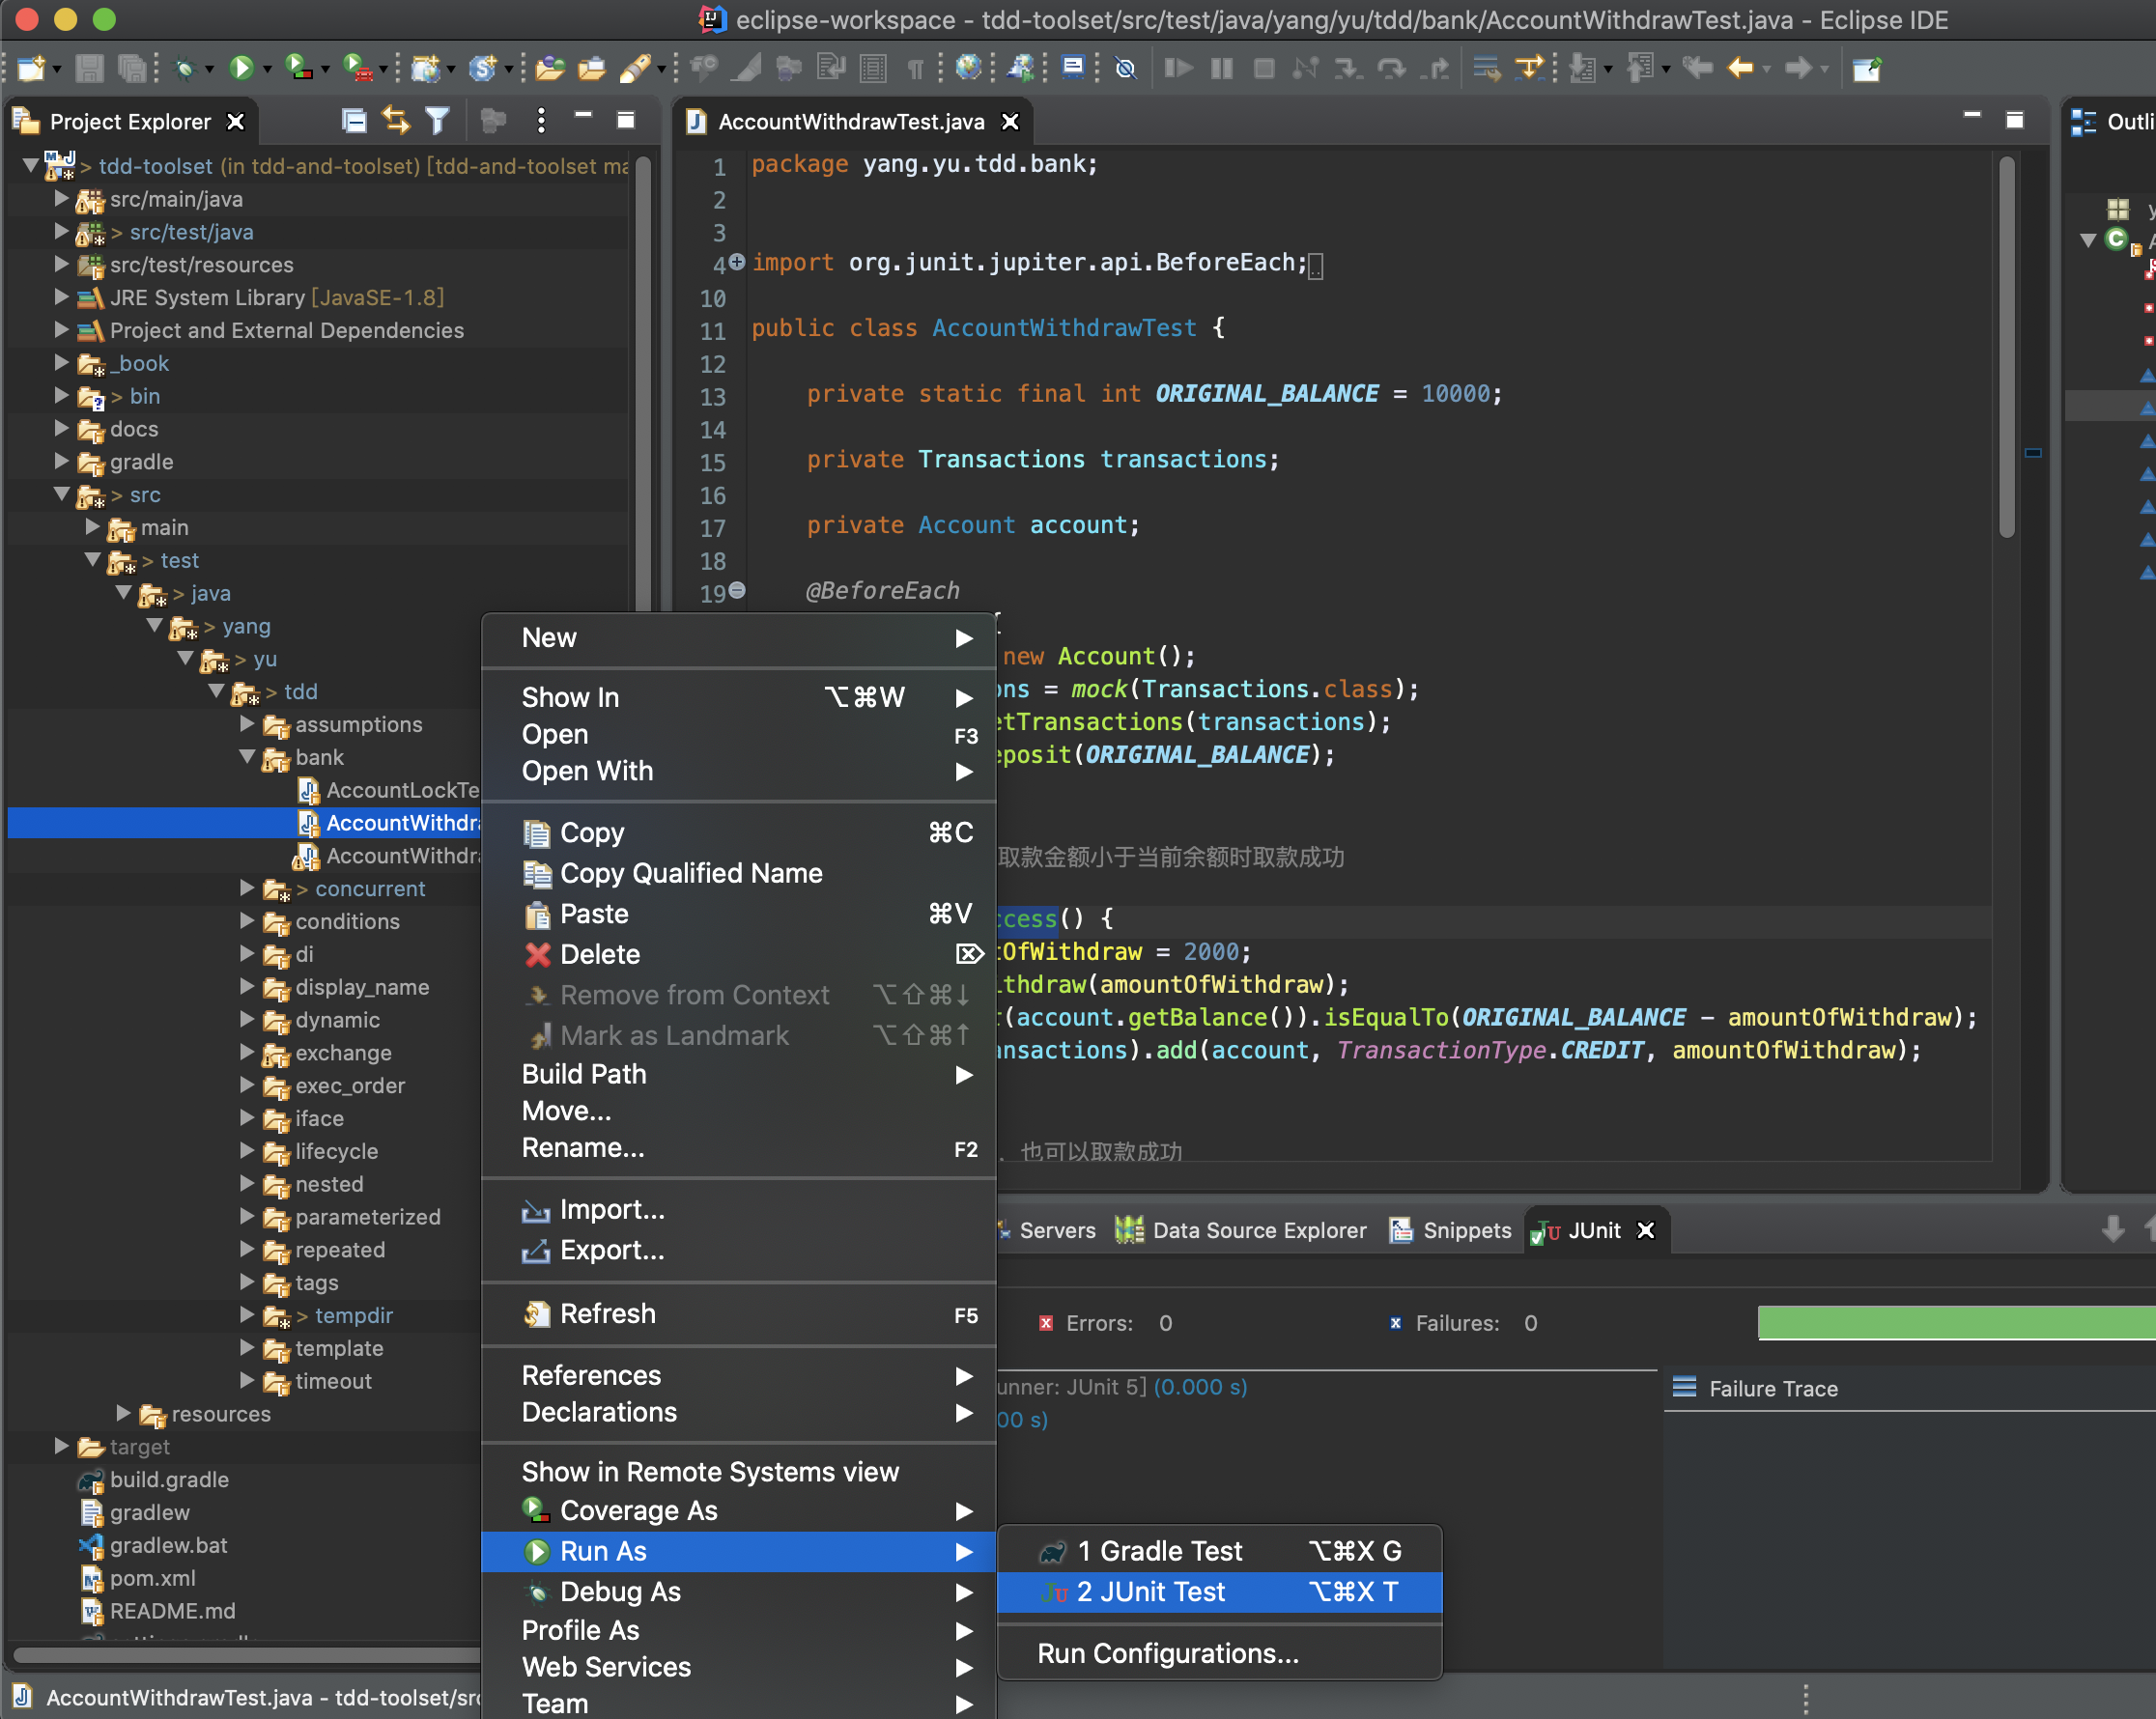The height and width of the screenshot is (1719, 2156).
Task: Collapse the bank folder in the tree
Action: pos(247,757)
